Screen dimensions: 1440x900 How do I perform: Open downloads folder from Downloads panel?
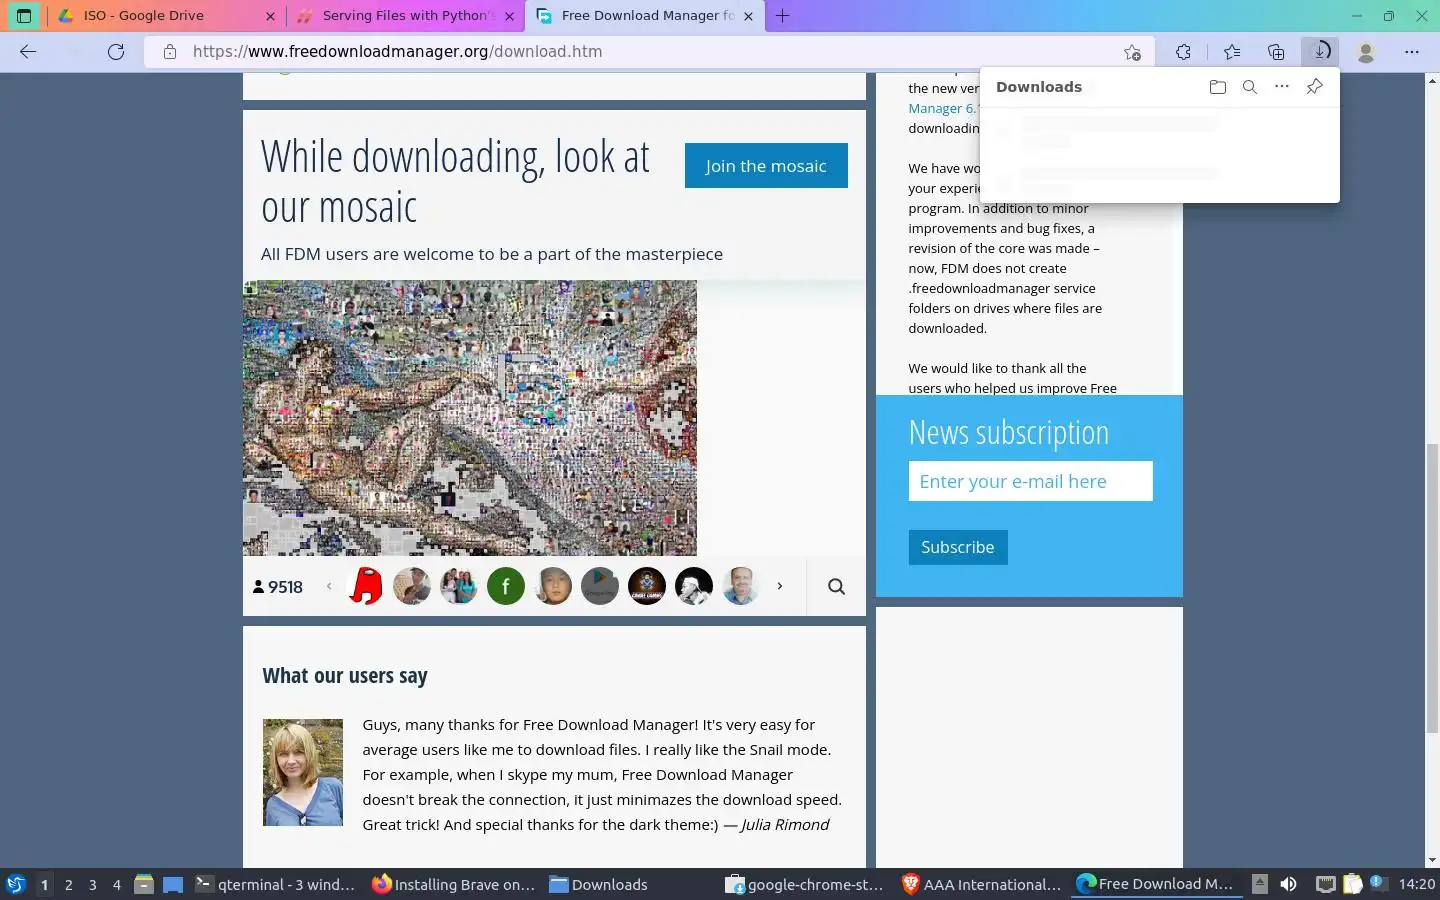pyautogui.click(x=1217, y=87)
